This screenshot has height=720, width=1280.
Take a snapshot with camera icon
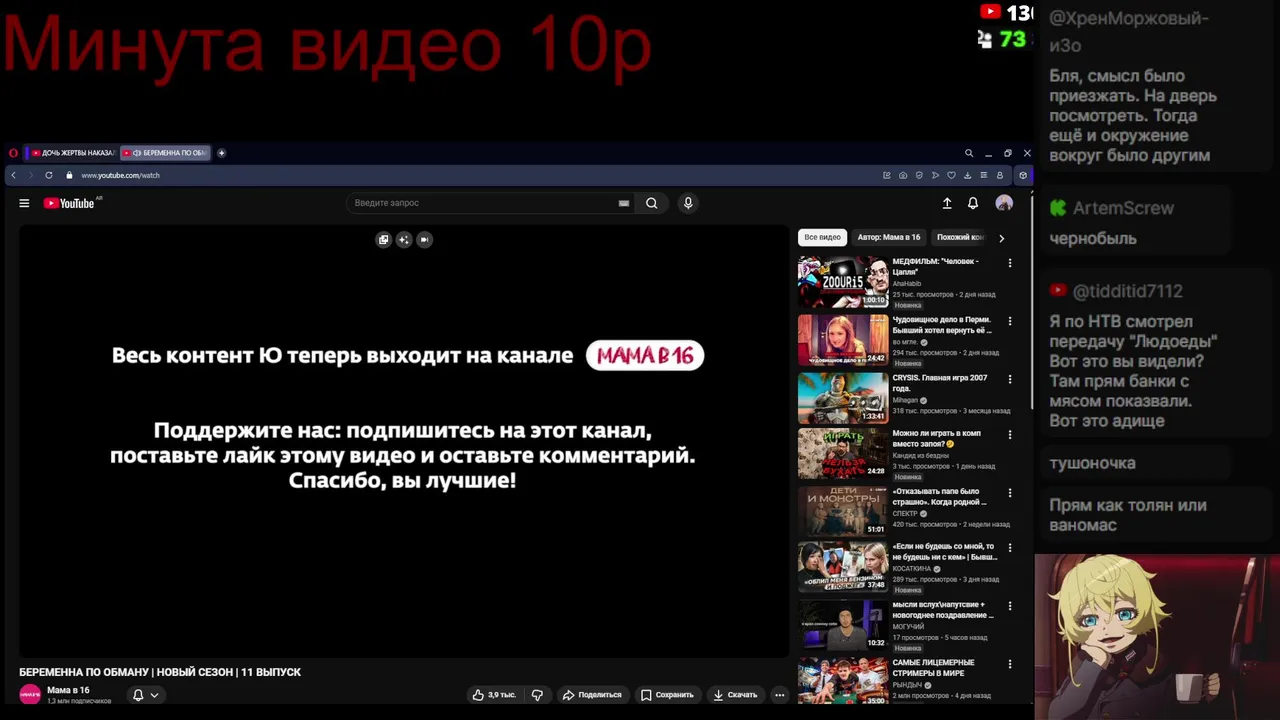click(903, 175)
